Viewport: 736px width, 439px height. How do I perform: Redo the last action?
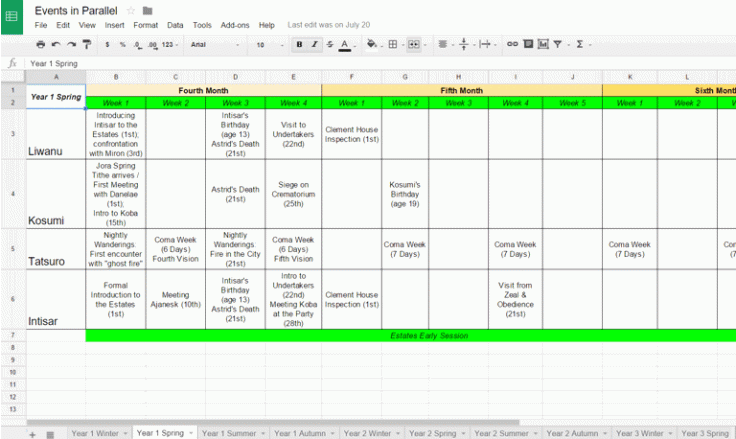[71, 44]
